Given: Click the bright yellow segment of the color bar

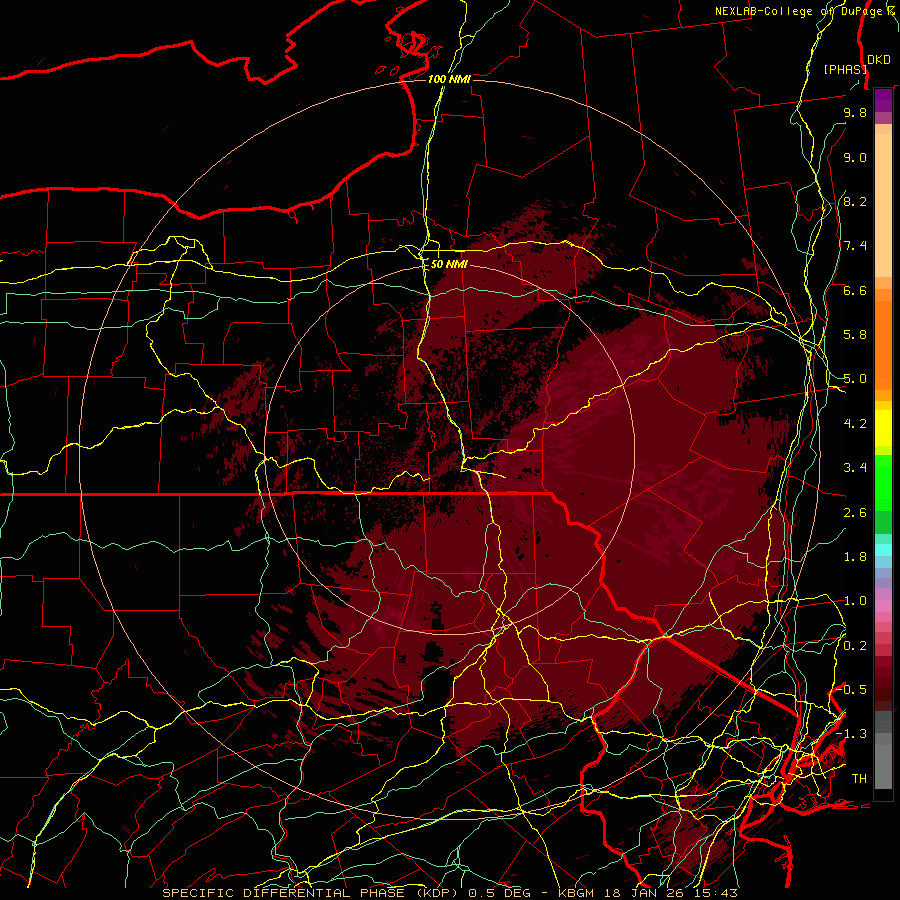Looking at the screenshot, I should [883, 428].
